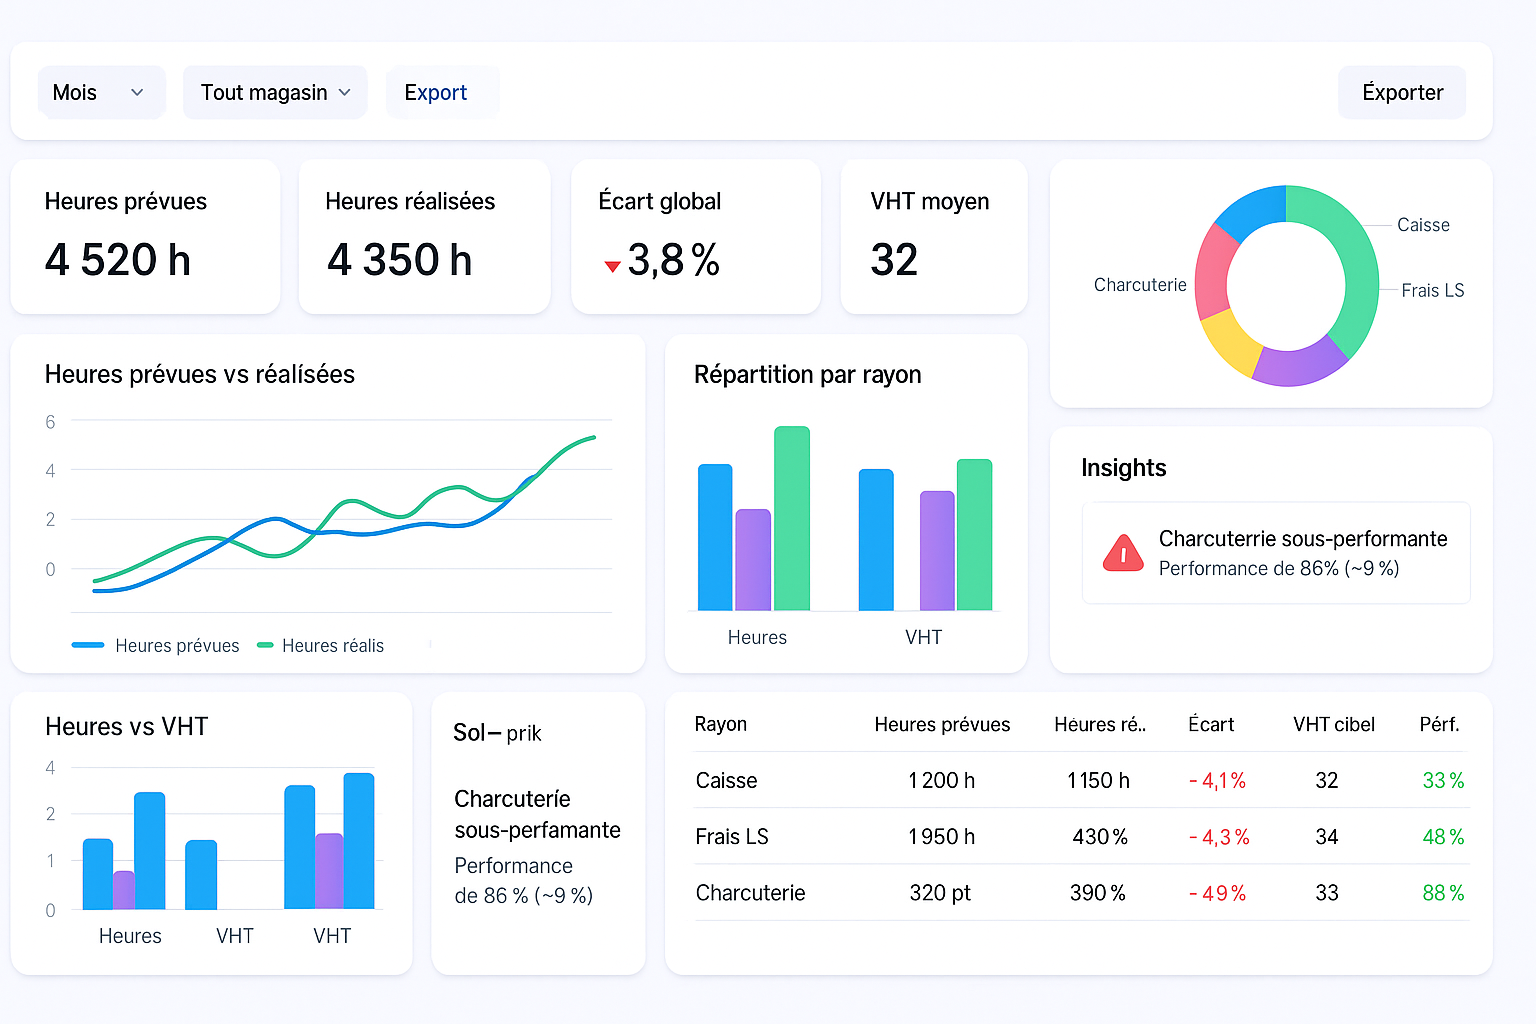The width and height of the screenshot is (1536, 1024).
Task: Open the Heures réalisées KPI card
Action: pyautogui.click(x=424, y=236)
